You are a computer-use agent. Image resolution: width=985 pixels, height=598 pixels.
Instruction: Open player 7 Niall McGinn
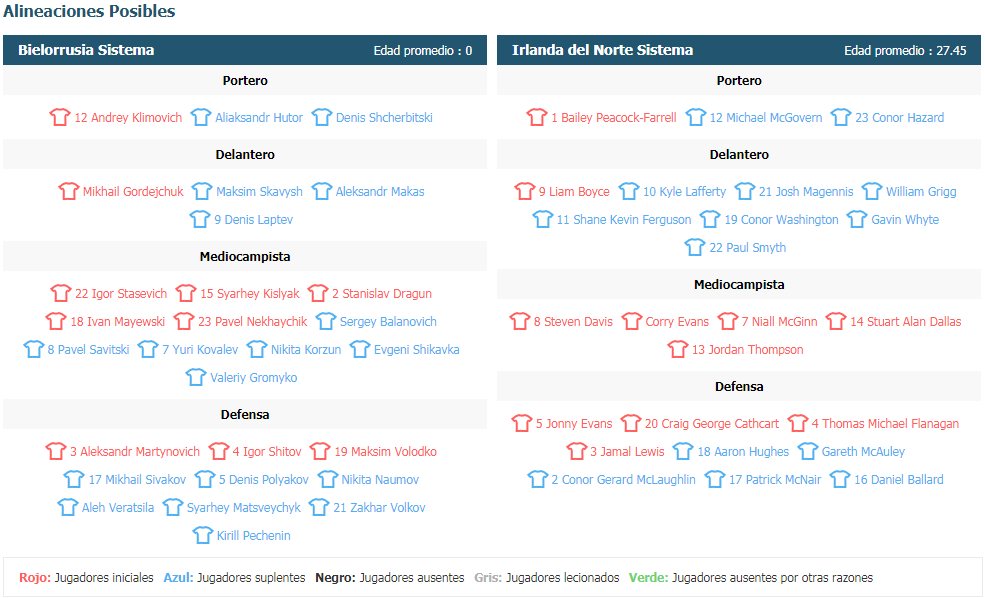tap(780, 322)
